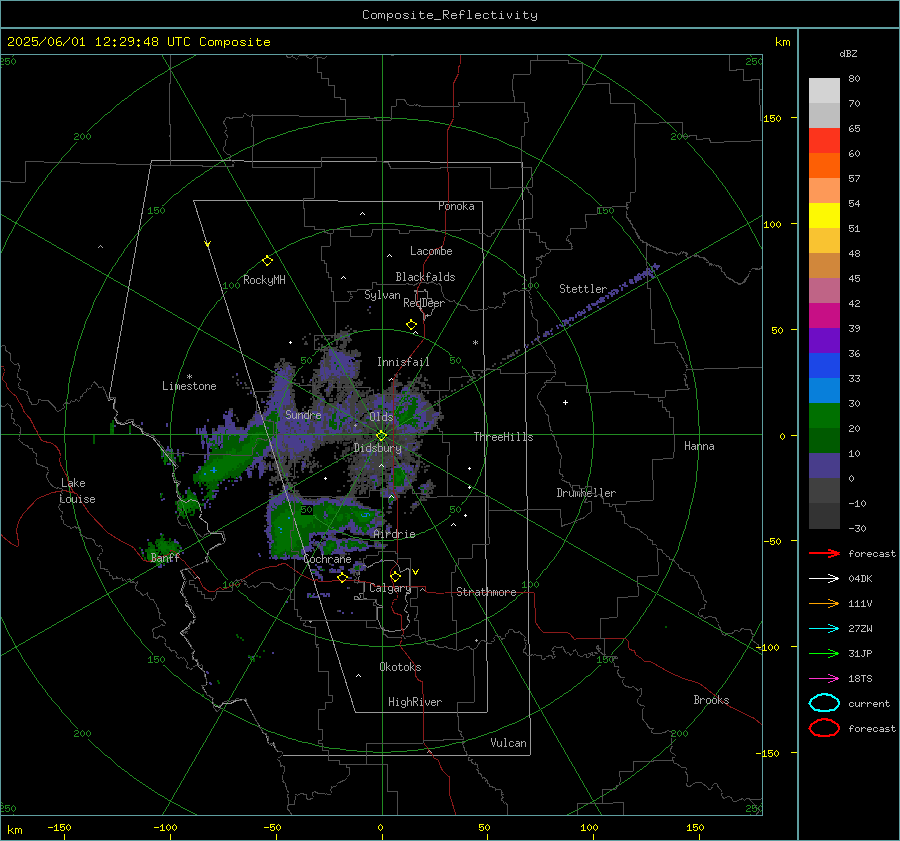The height and width of the screenshot is (841, 900).
Task: Click the Lake Louise map label
Action: click(77, 491)
